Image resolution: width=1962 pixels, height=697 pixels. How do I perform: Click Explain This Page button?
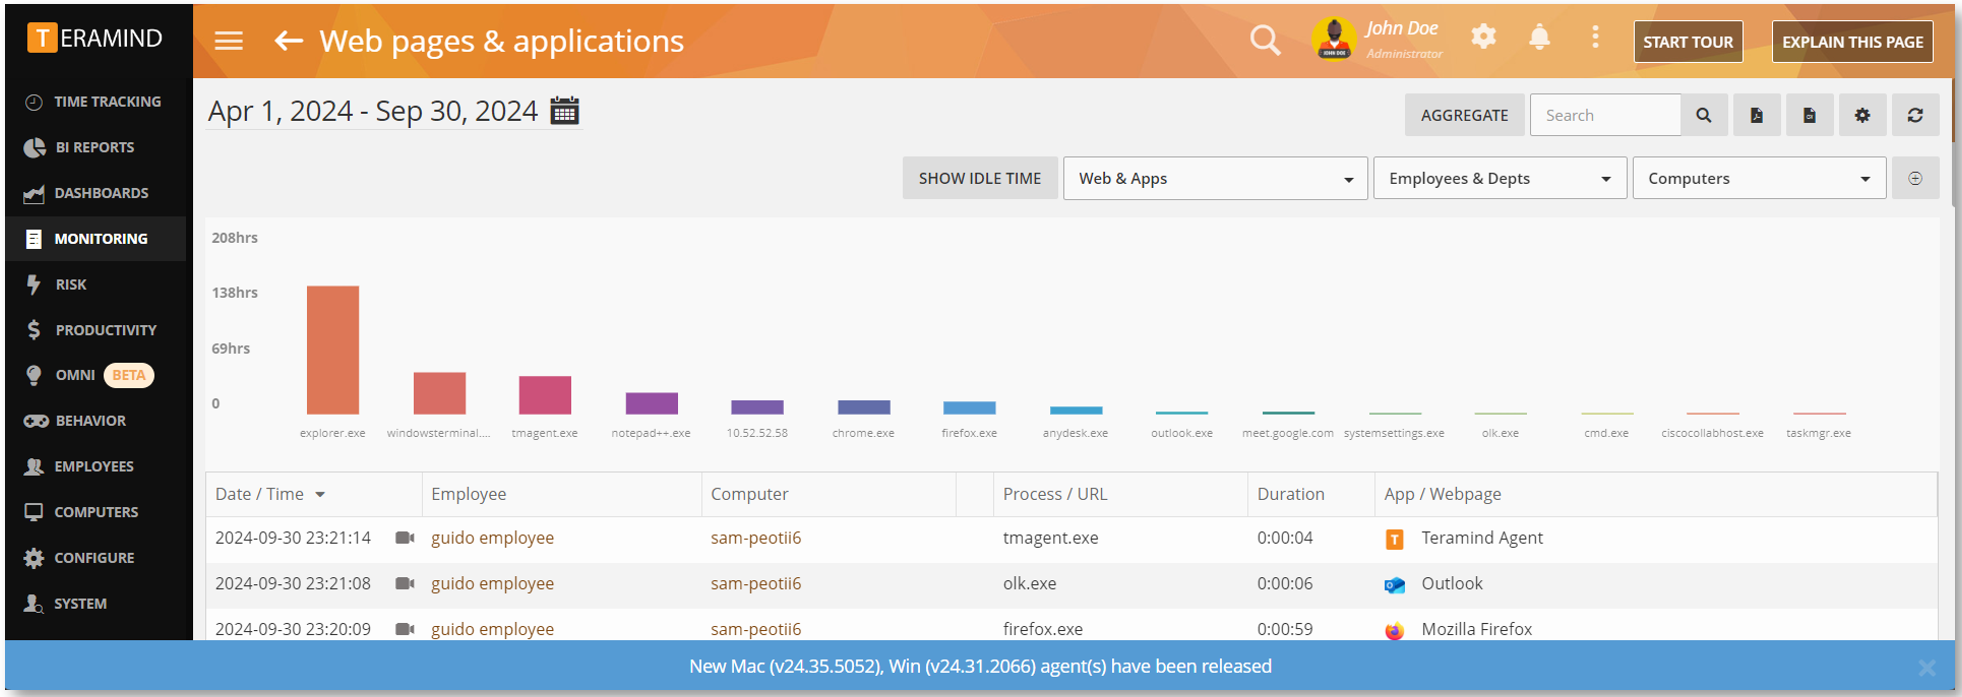[1852, 42]
